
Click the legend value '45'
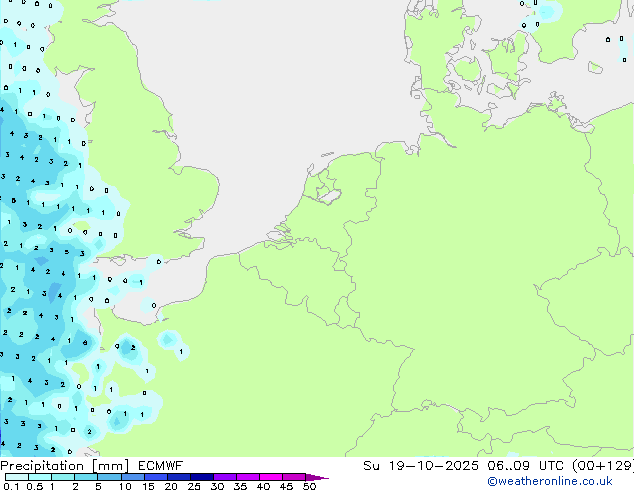286,486
